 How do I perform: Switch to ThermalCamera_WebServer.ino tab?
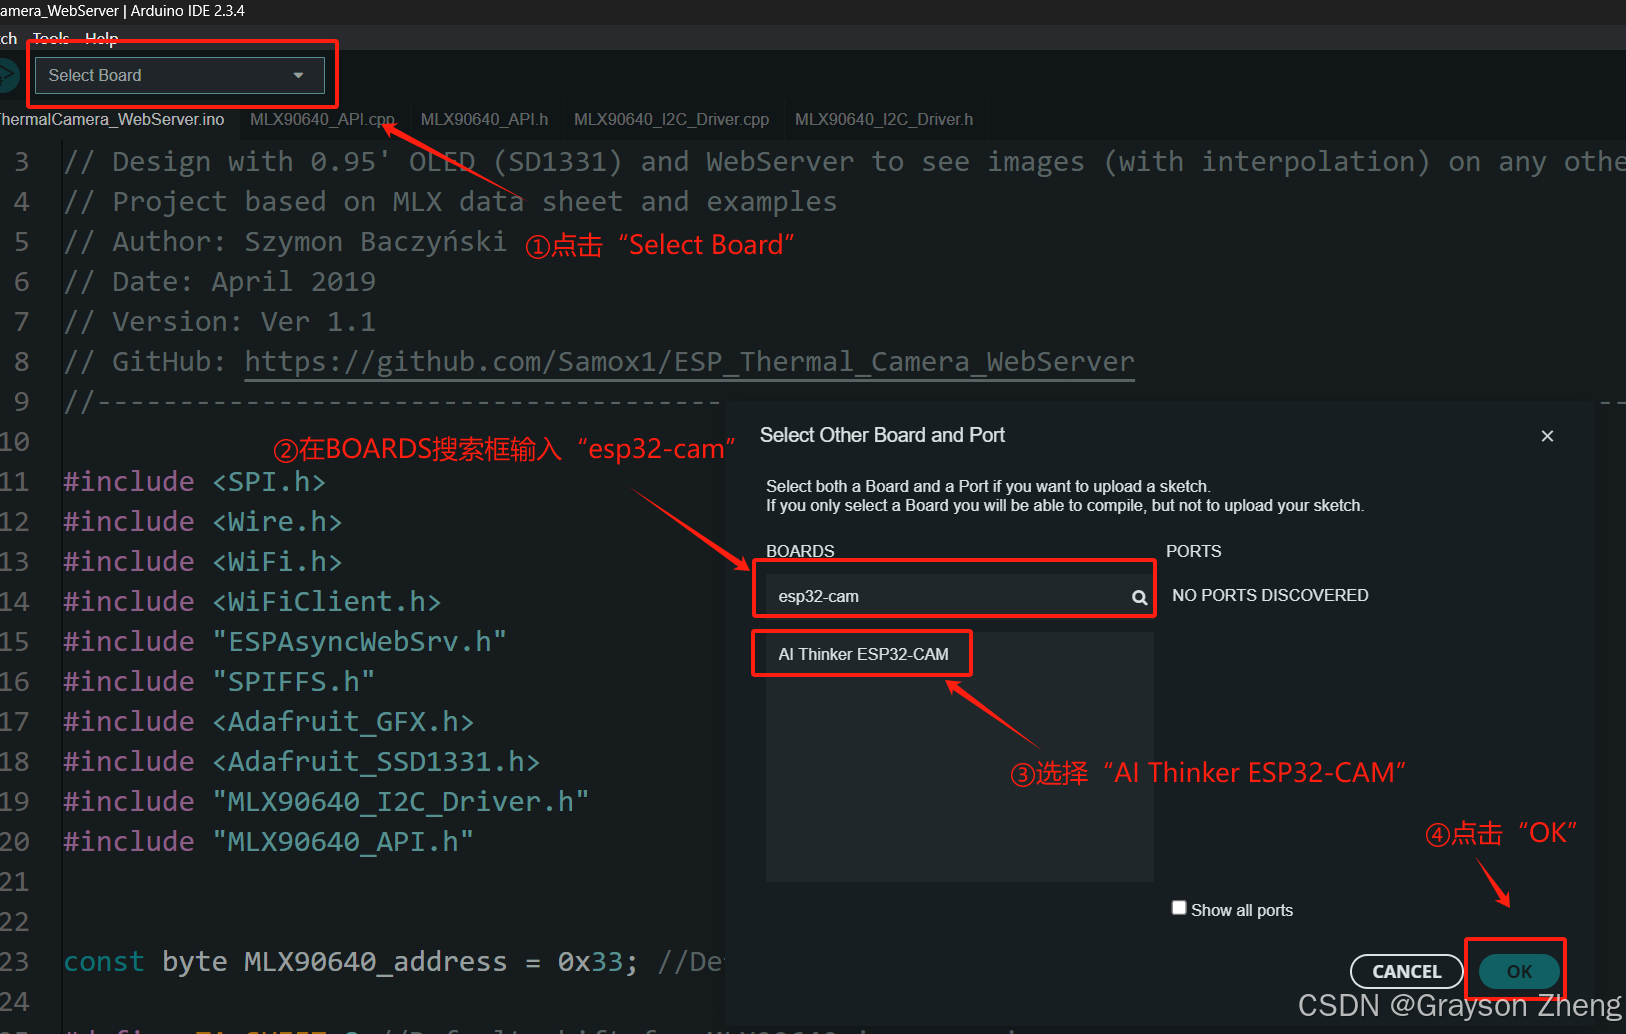click(x=111, y=120)
